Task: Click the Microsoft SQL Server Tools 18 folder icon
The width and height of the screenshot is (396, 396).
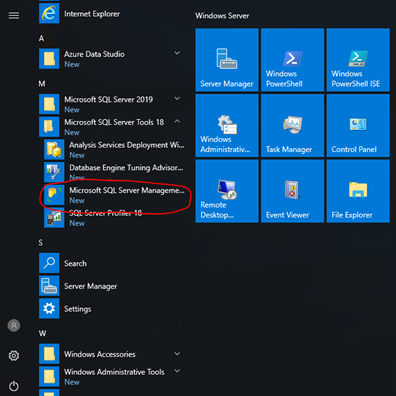Action: click(x=49, y=127)
